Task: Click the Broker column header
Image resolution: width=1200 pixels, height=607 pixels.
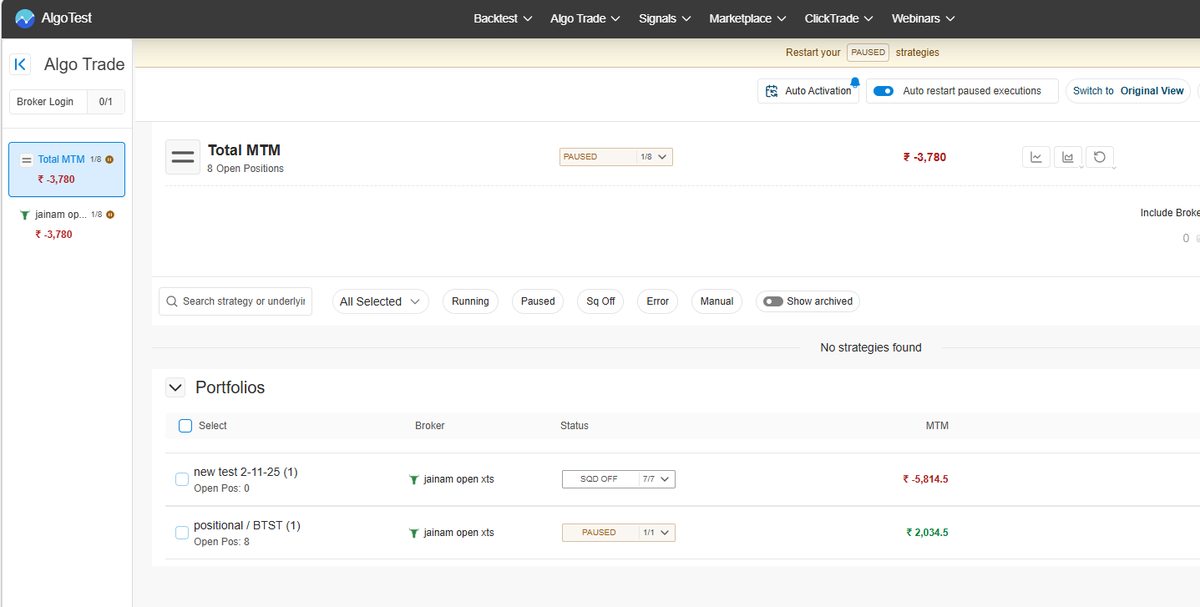Action: [430, 426]
